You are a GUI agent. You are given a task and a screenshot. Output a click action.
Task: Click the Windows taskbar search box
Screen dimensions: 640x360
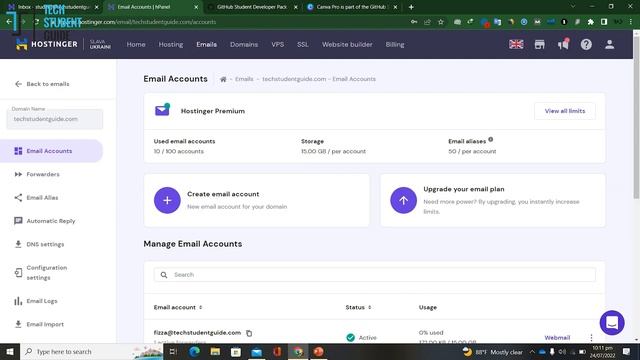(x=91, y=351)
